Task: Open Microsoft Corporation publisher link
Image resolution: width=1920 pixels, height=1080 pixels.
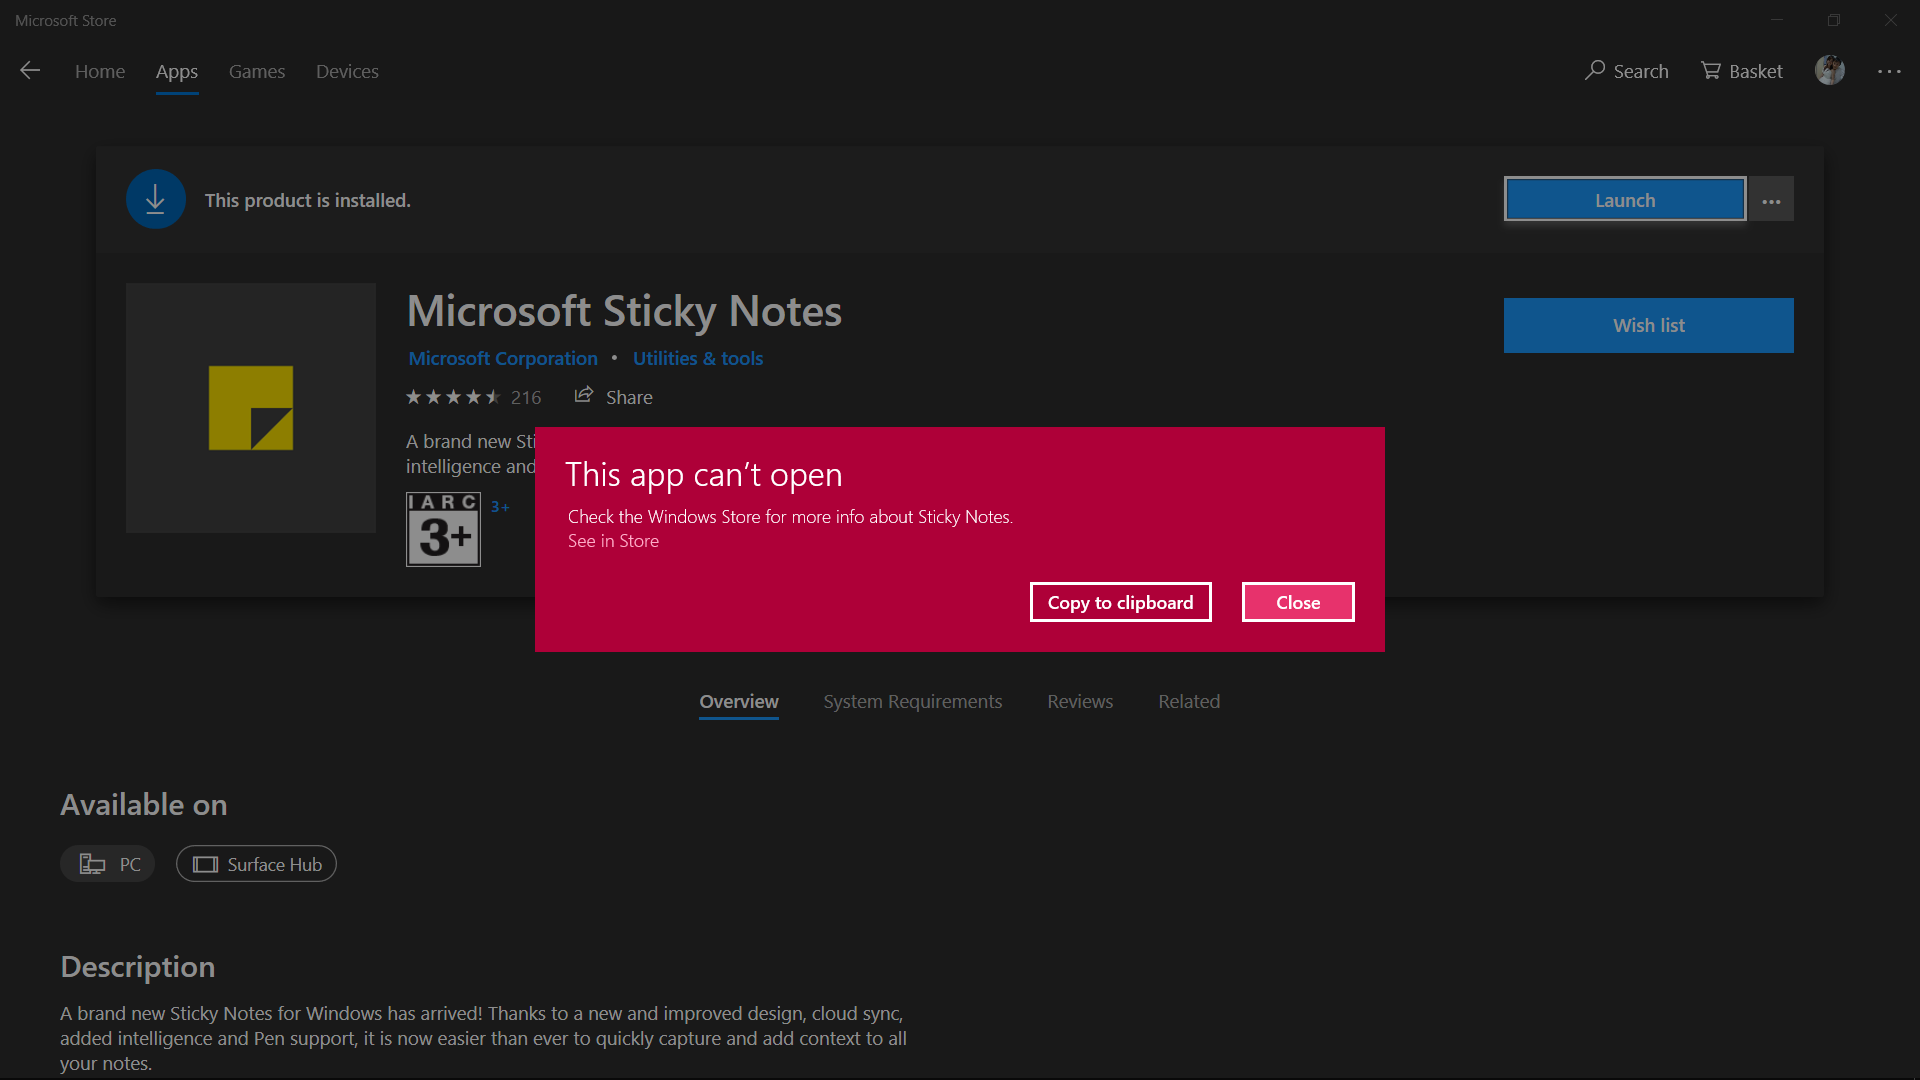Action: [502, 358]
